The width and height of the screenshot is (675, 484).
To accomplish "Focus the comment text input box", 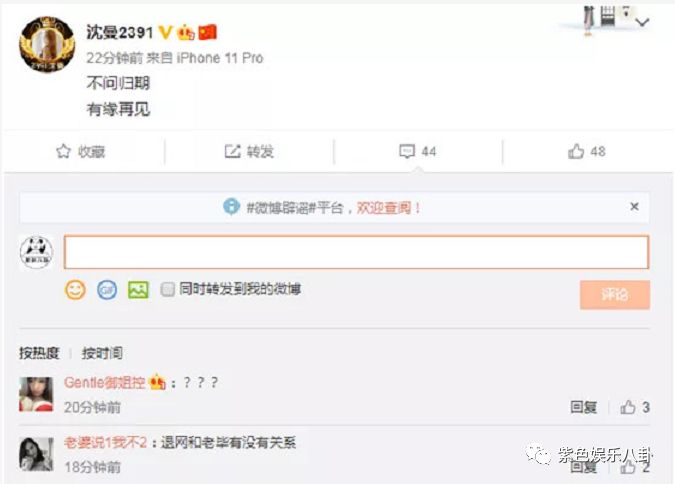I will (x=356, y=252).
